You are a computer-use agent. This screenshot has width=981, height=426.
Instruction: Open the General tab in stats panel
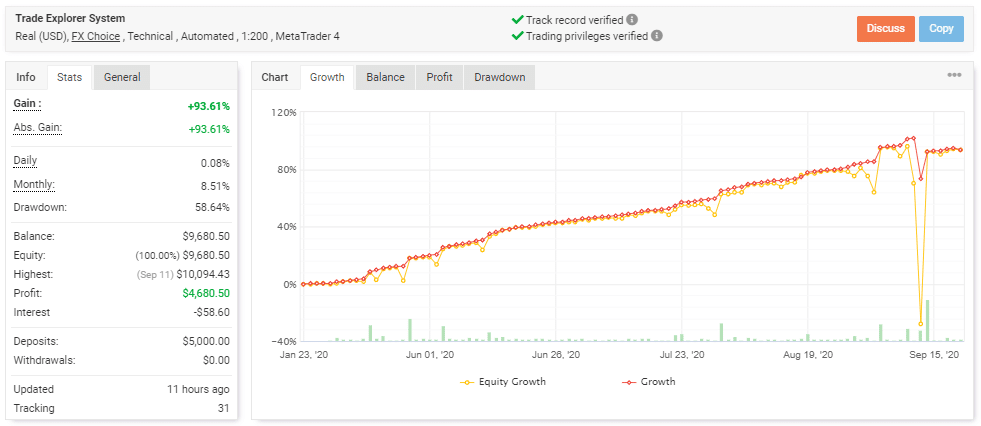[122, 78]
